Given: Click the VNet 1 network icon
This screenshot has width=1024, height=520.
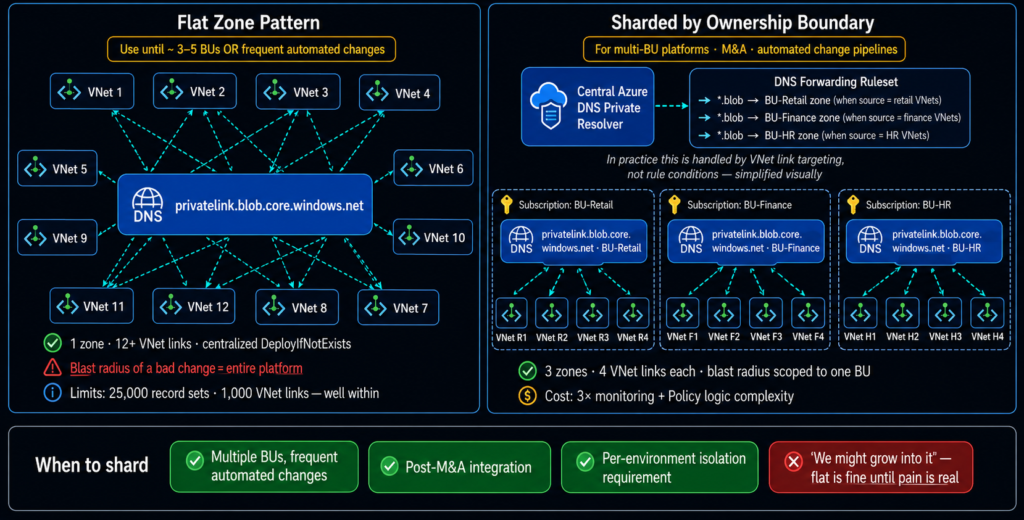Looking at the screenshot, I should click(x=69, y=91).
